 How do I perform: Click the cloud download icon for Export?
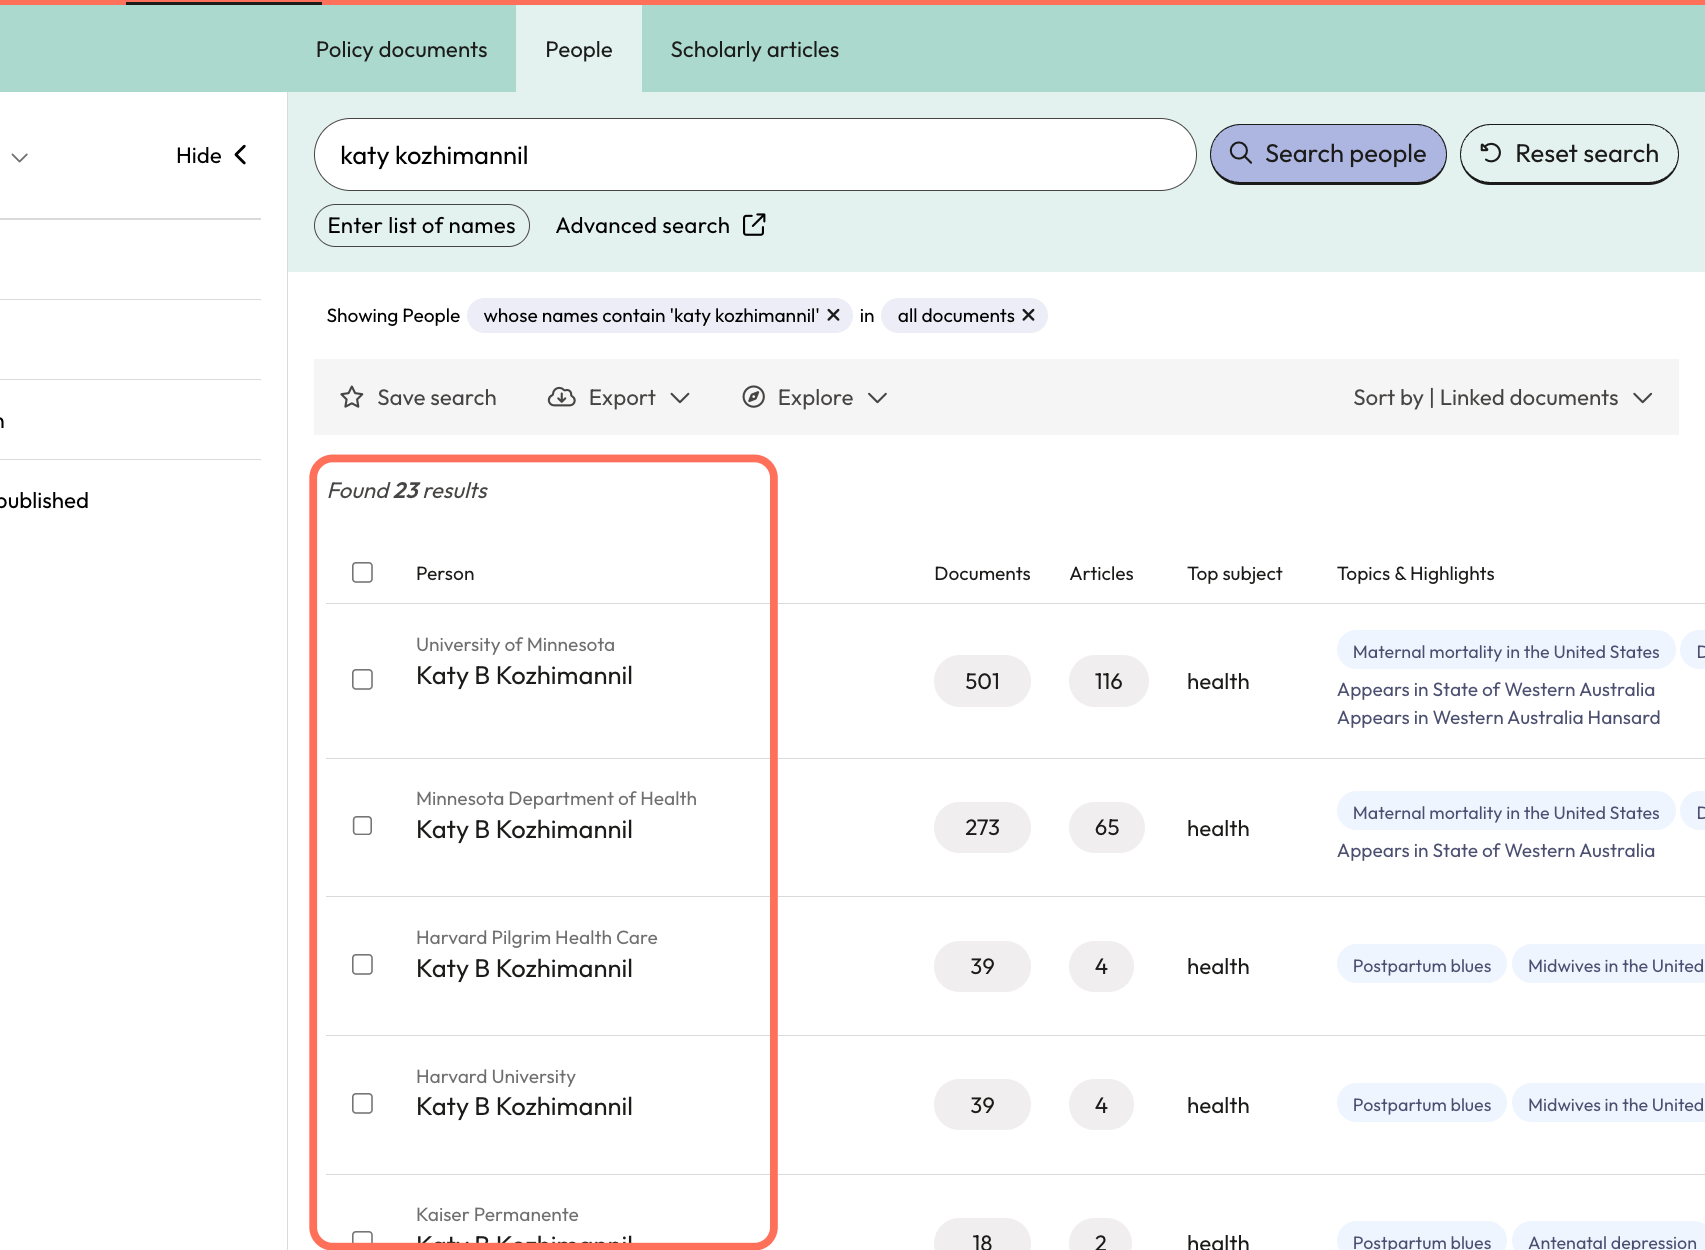coord(562,397)
